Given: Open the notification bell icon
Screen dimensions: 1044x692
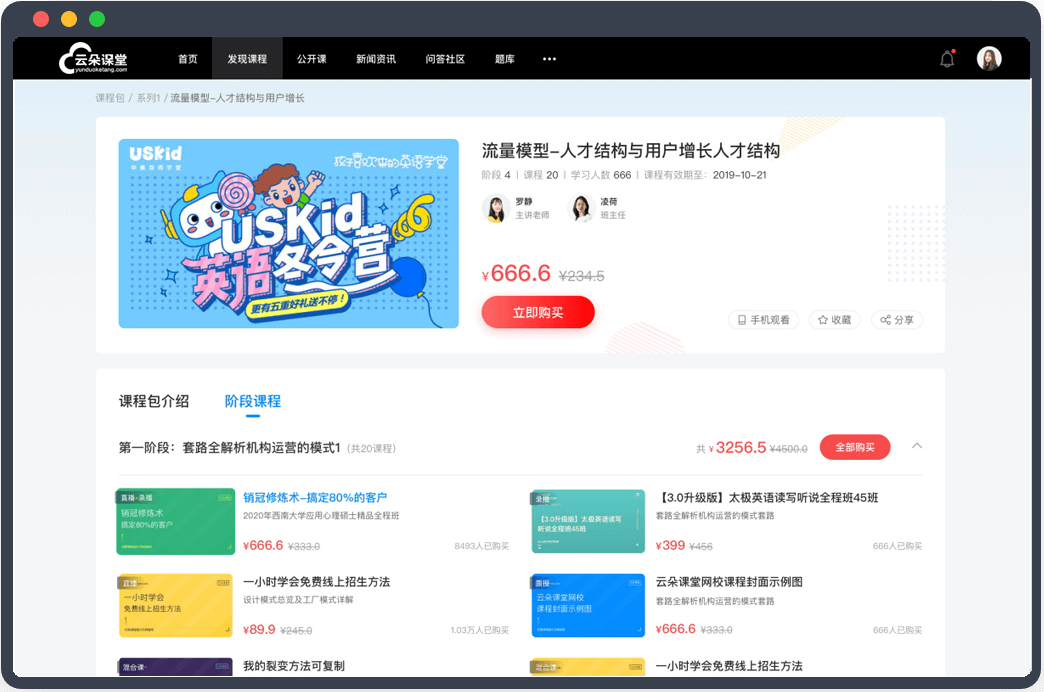Looking at the screenshot, I should point(947,59).
